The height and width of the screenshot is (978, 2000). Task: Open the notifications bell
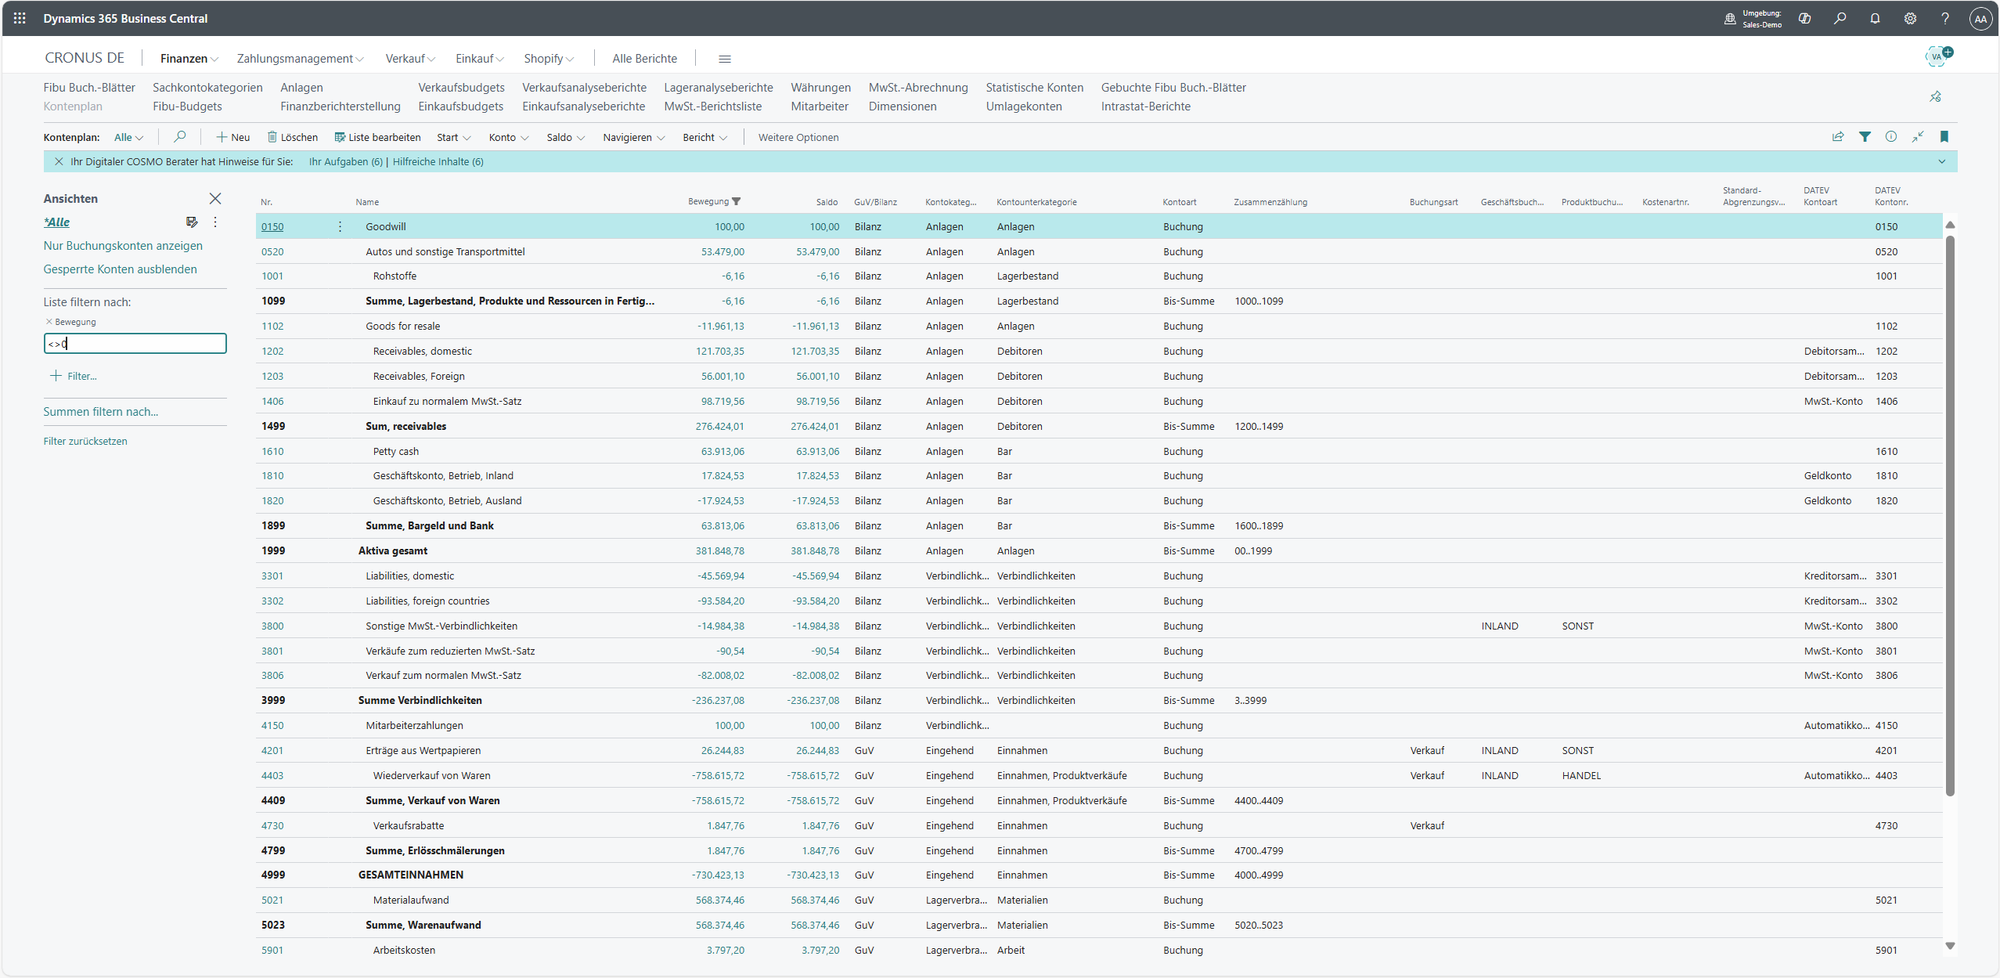click(1875, 18)
